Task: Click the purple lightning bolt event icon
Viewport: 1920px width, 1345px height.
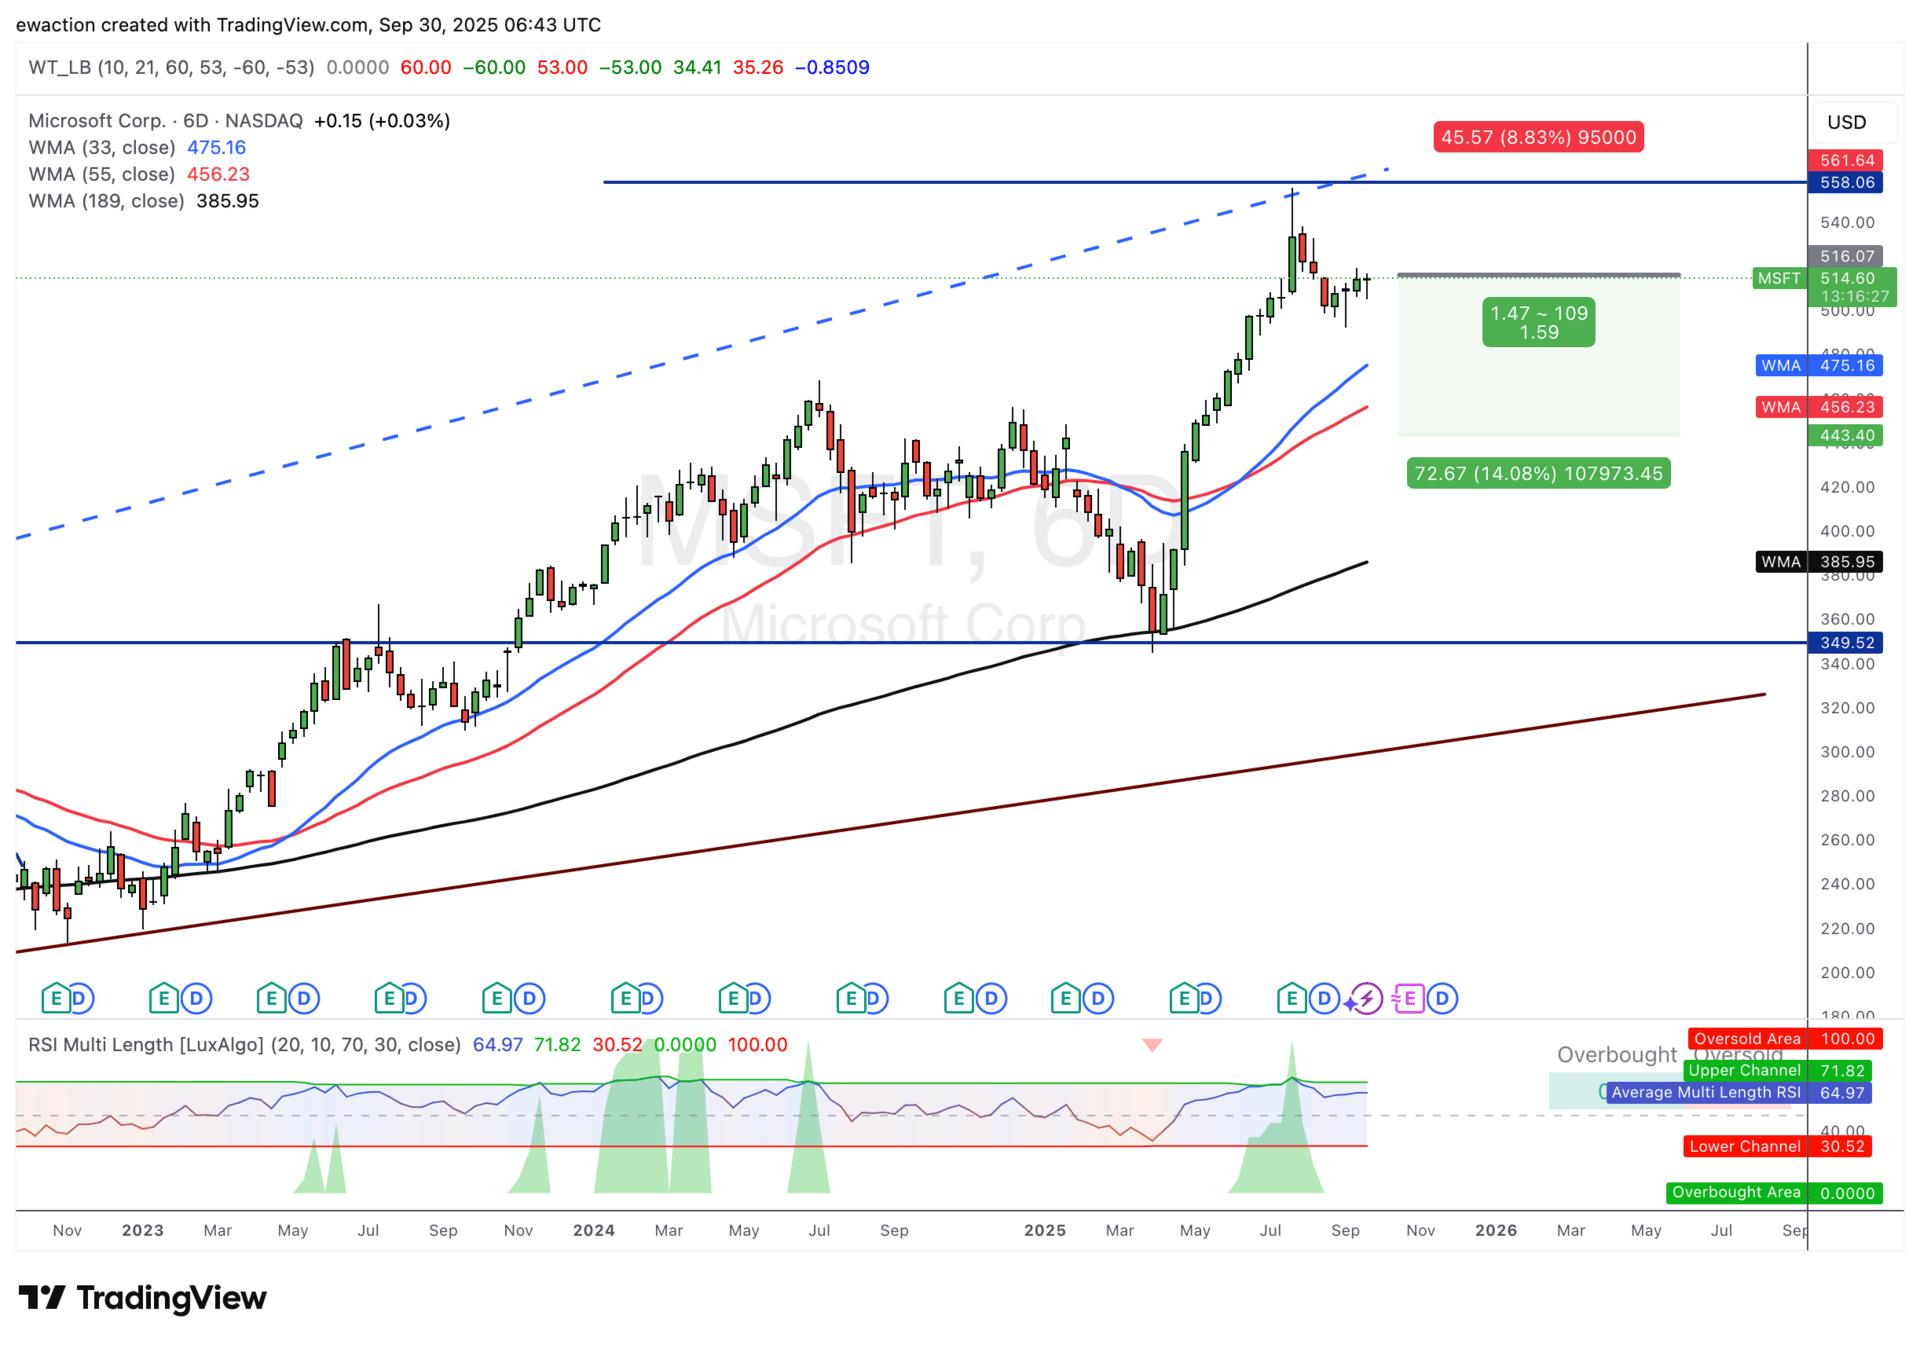Action: click(x=1365, y=998)
